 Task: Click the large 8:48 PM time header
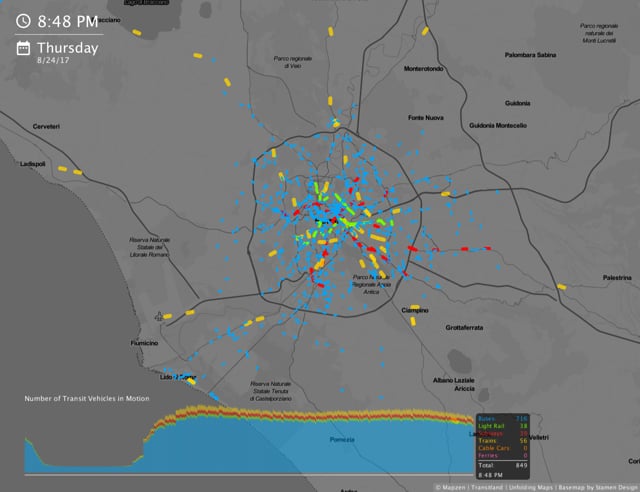coord(68,21)
